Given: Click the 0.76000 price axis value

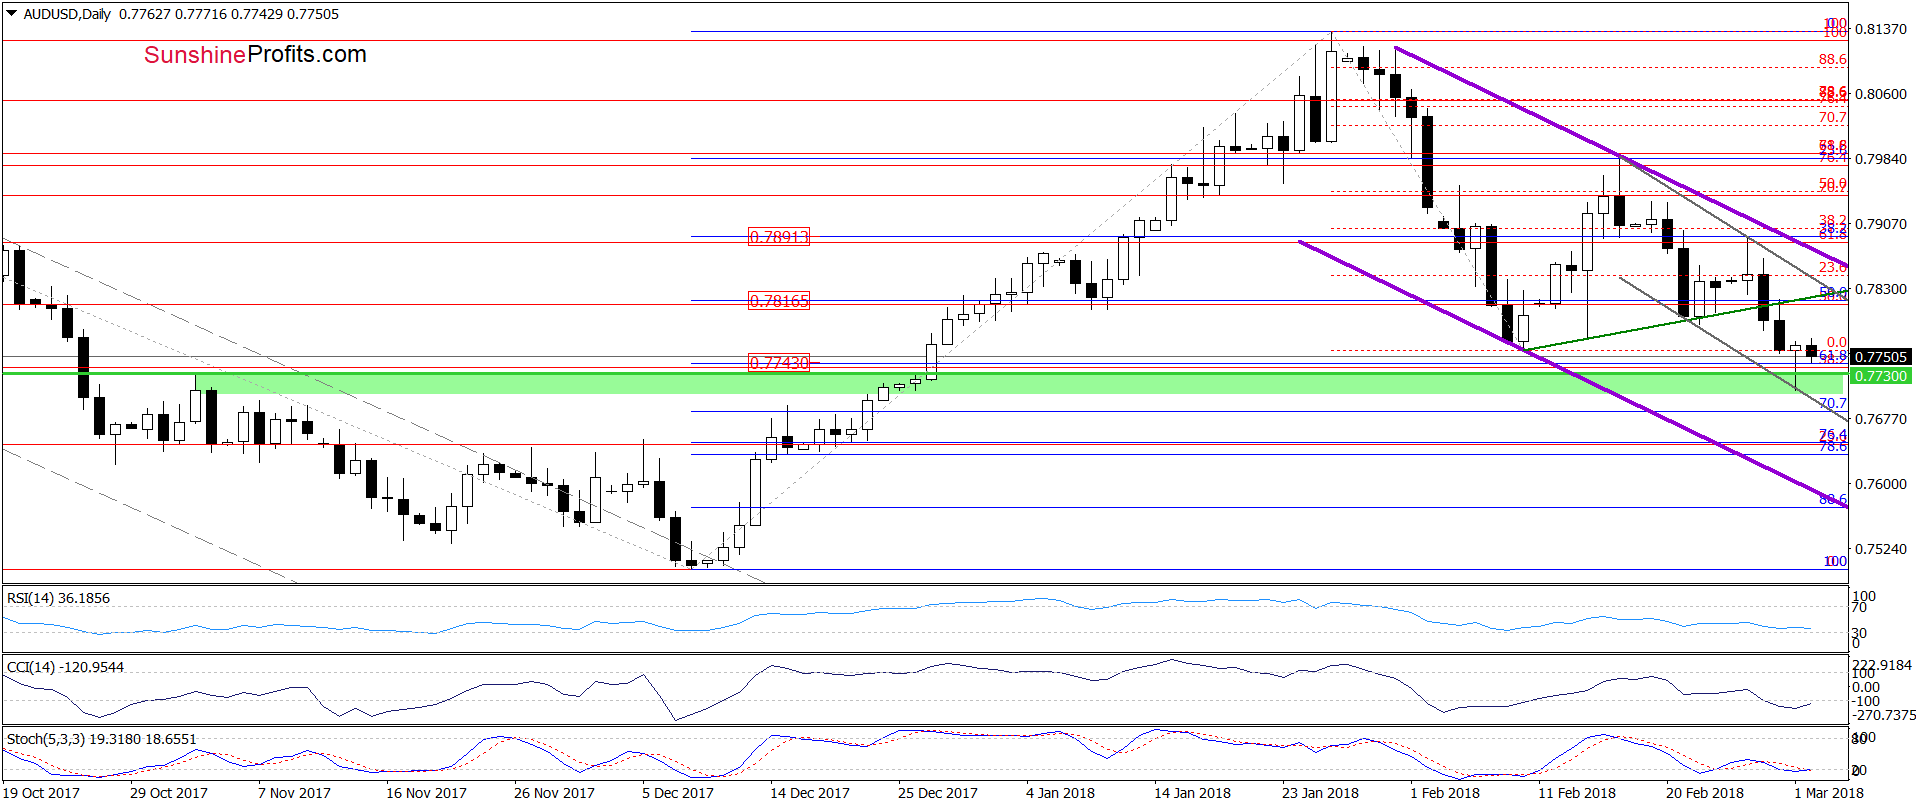Looking at the screenshot, I should point(1881,484).
